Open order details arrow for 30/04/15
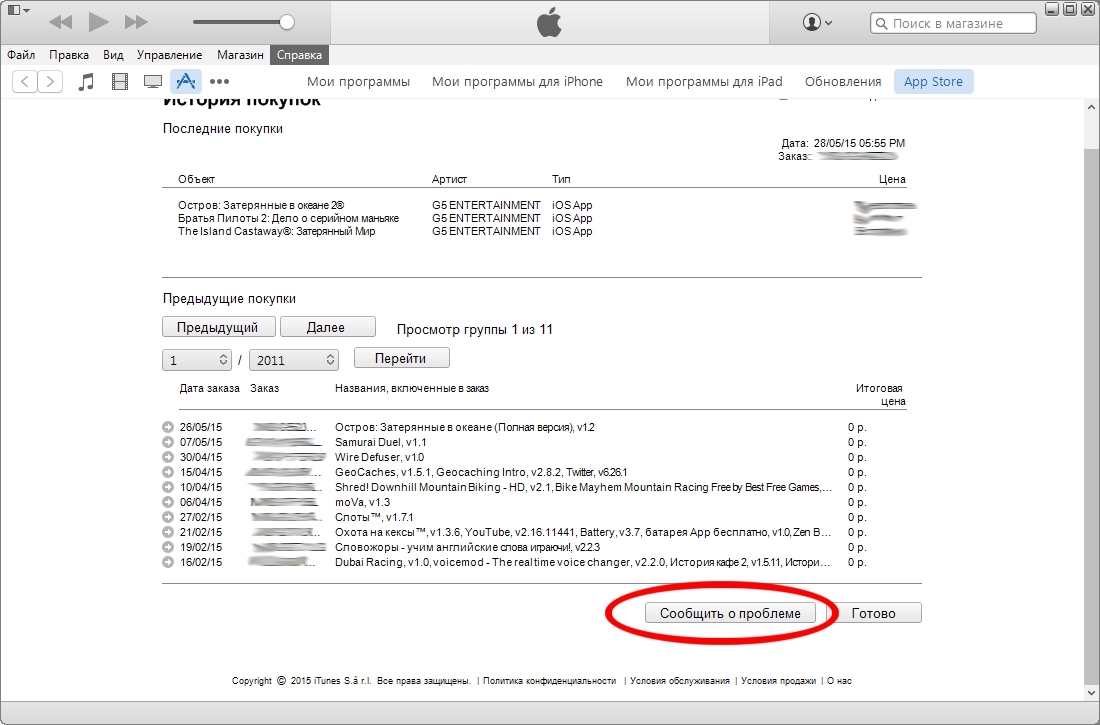The width and height of the screenshot is (1100, 725). click(168, 457)
